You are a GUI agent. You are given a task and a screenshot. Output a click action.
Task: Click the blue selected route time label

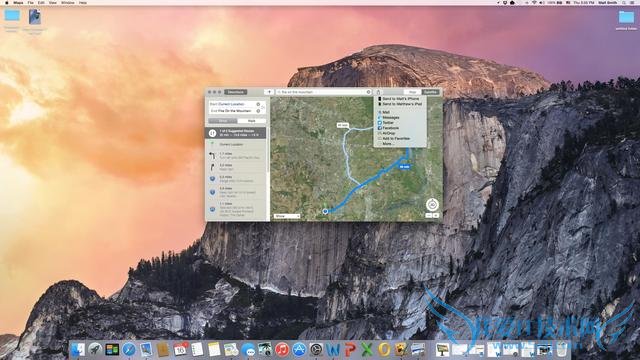tap(404, 167)
